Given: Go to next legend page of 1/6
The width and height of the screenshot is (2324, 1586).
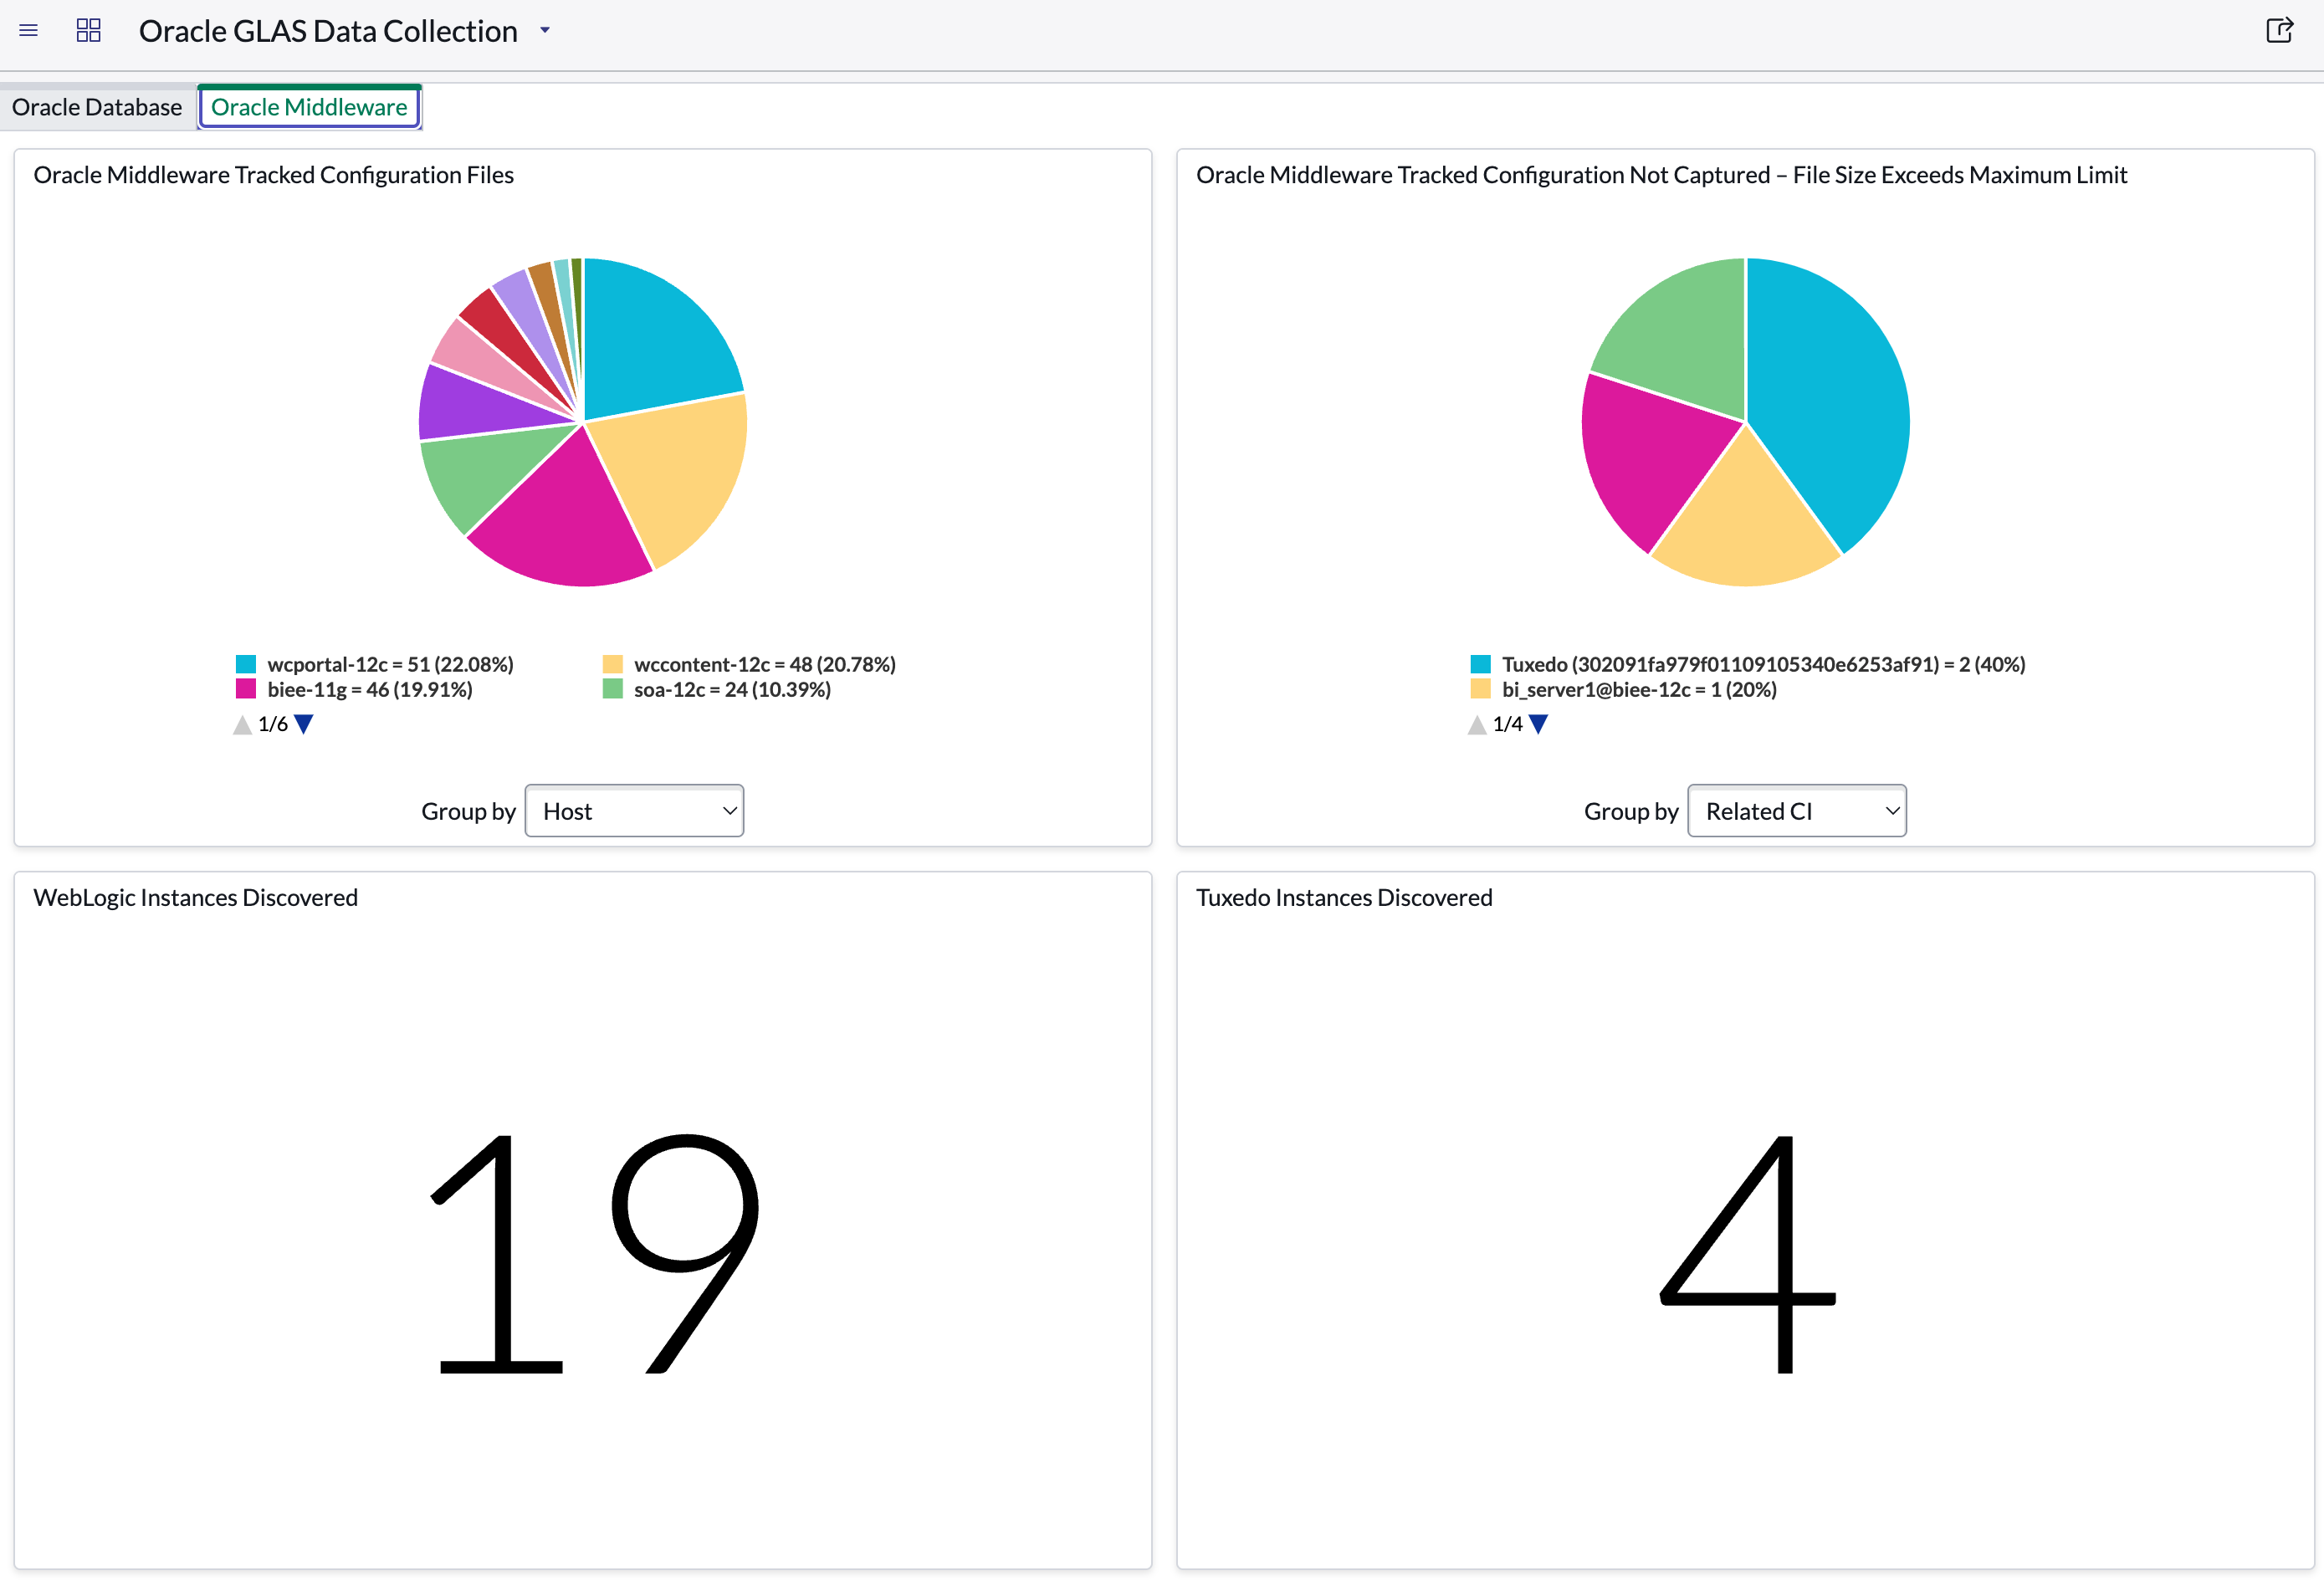Looking at the screenshot, I should [x=304, y=724].
